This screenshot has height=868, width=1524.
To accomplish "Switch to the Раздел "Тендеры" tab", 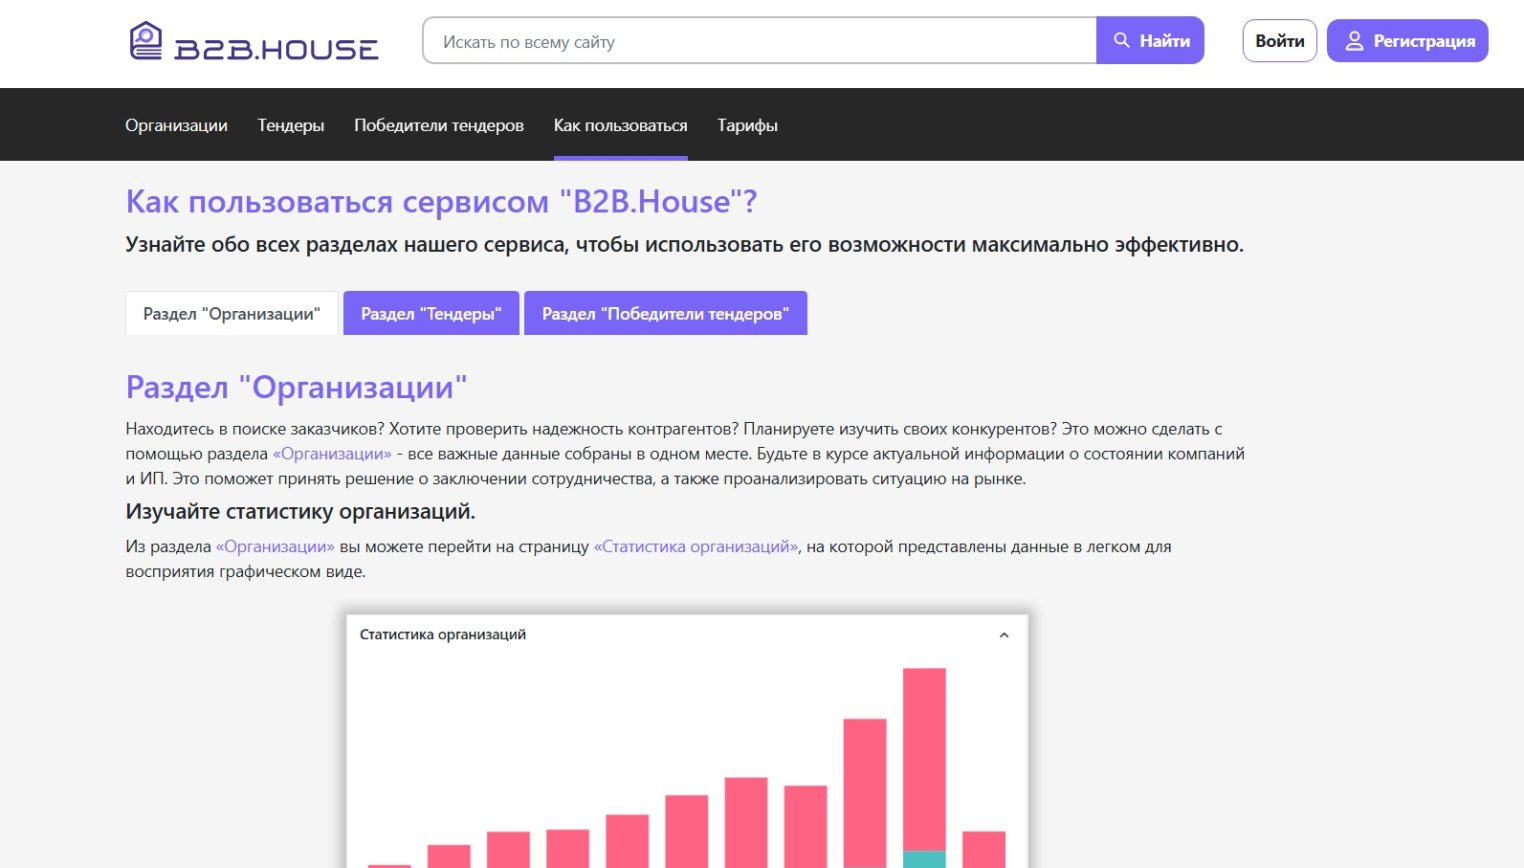I will pyautogui.click(x=431, y=314).
